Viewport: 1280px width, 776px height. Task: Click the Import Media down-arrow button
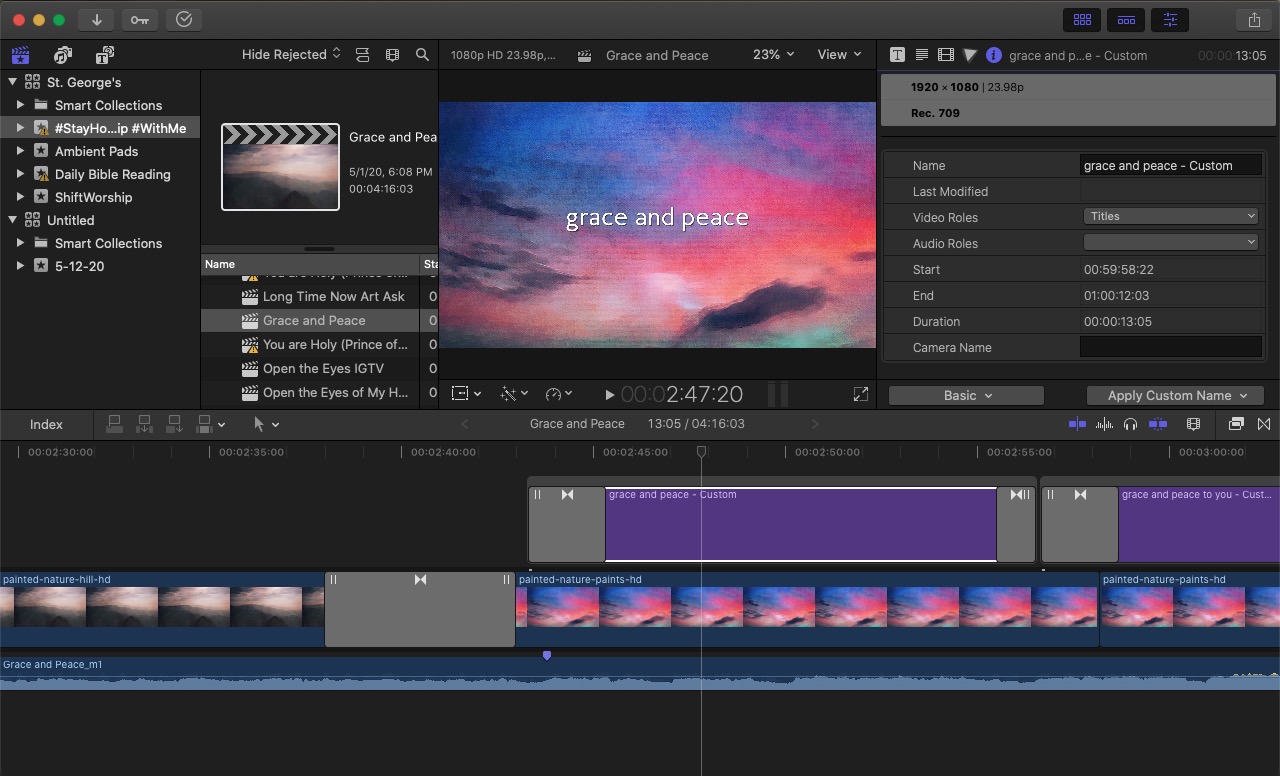tap(96, 19)
